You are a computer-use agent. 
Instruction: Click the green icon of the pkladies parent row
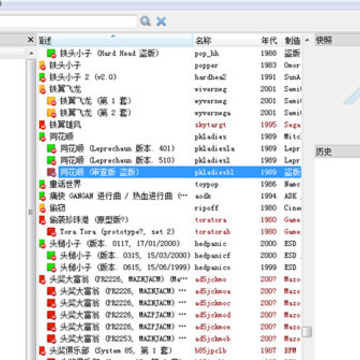coord(42,137)
